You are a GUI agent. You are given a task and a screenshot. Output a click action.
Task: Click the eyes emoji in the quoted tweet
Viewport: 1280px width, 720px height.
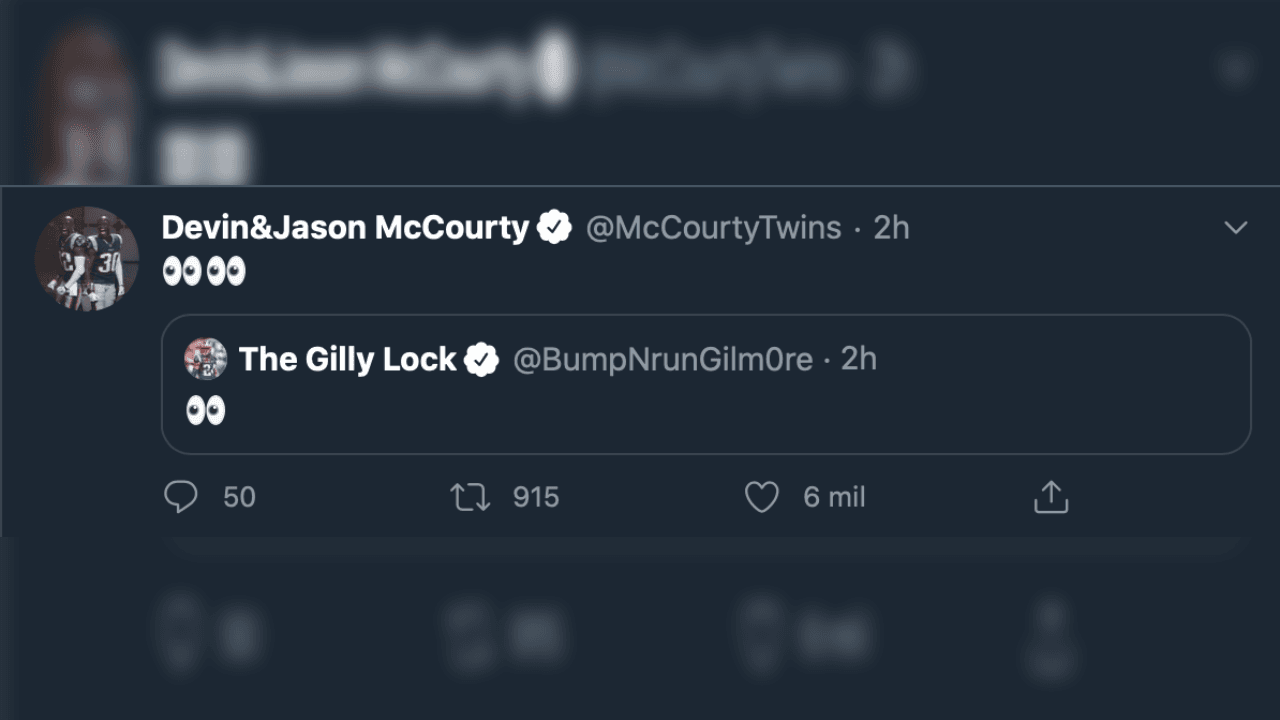click(206, 410)
